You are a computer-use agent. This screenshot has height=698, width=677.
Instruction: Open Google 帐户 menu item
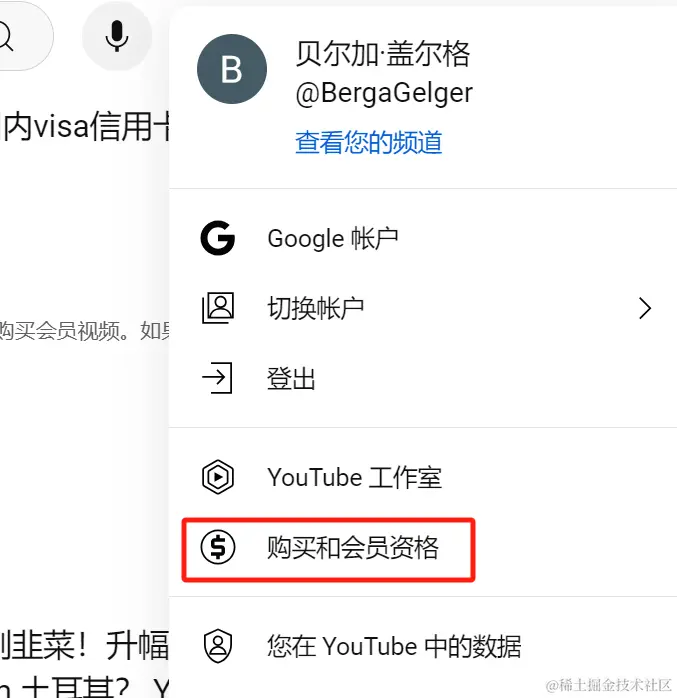click(x=423, y=238)
